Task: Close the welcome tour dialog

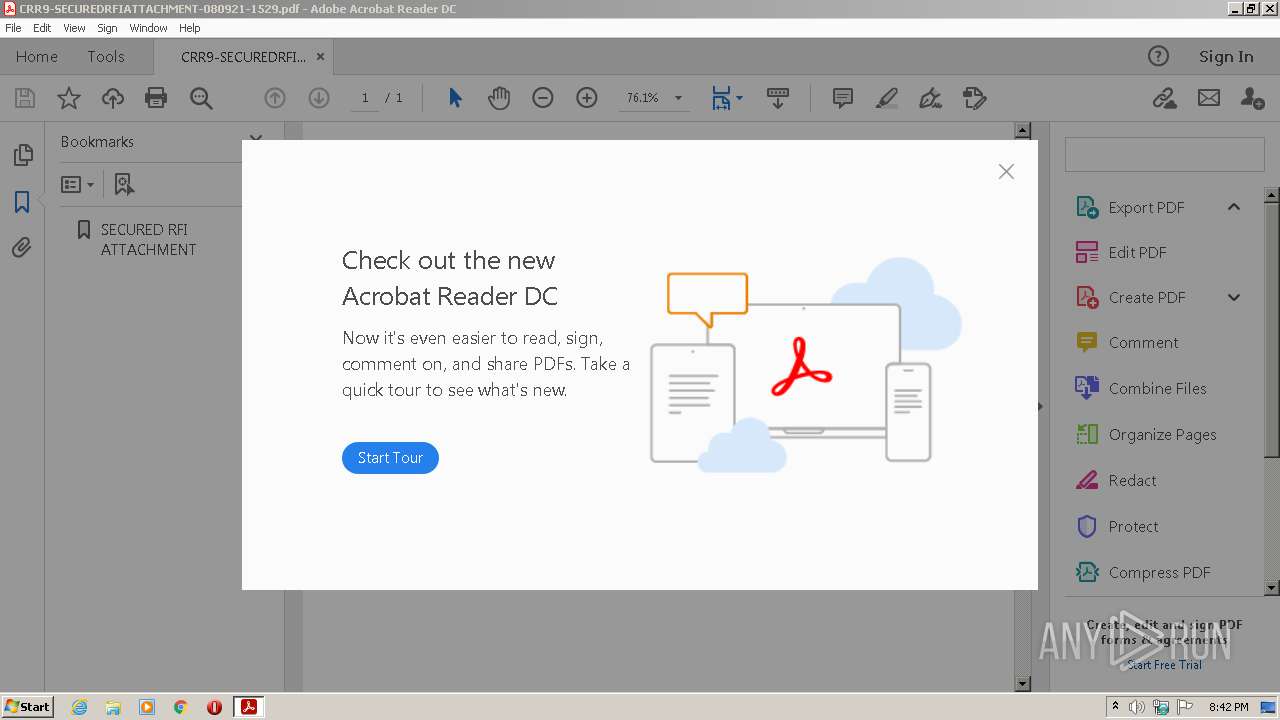Action: coord(1006,172)
